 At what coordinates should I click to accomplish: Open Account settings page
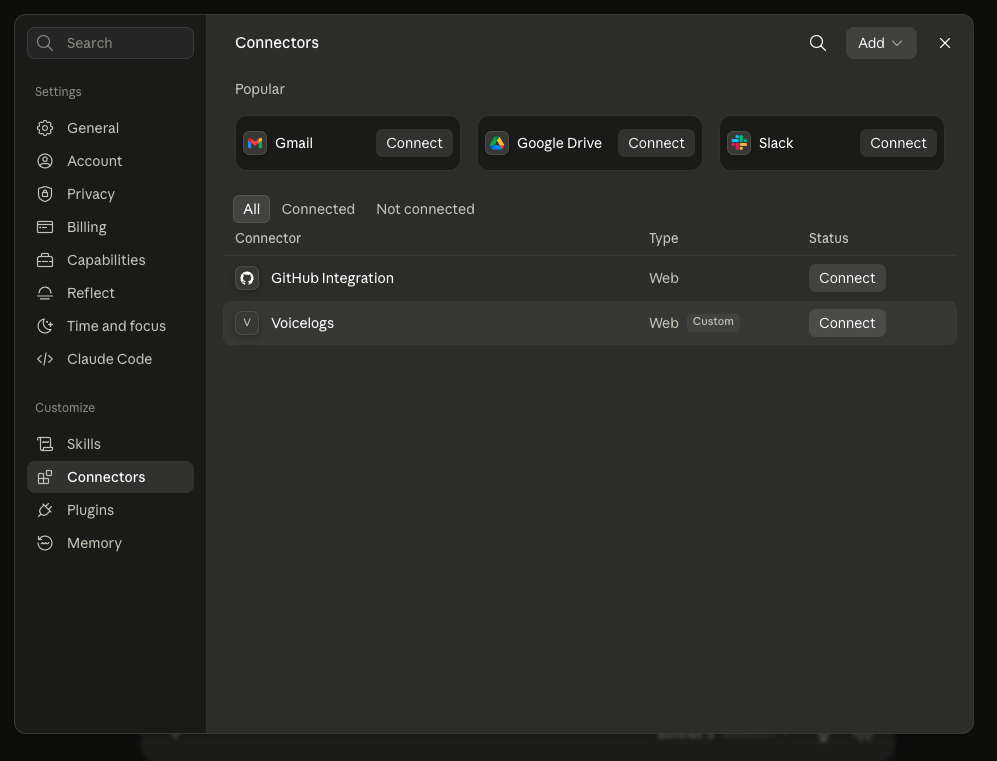(111, 161)
